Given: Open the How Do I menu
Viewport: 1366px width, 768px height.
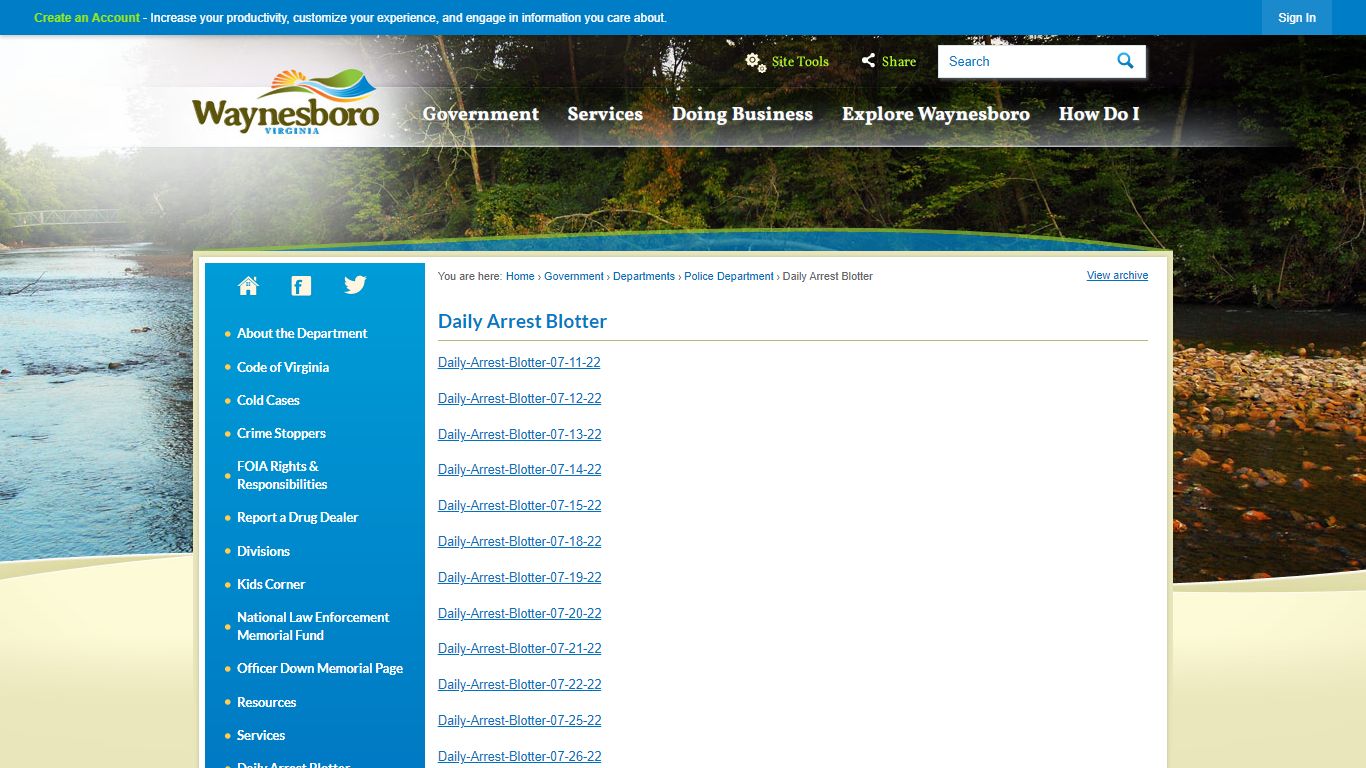Looking at the screenshot, I should 1099,114.
